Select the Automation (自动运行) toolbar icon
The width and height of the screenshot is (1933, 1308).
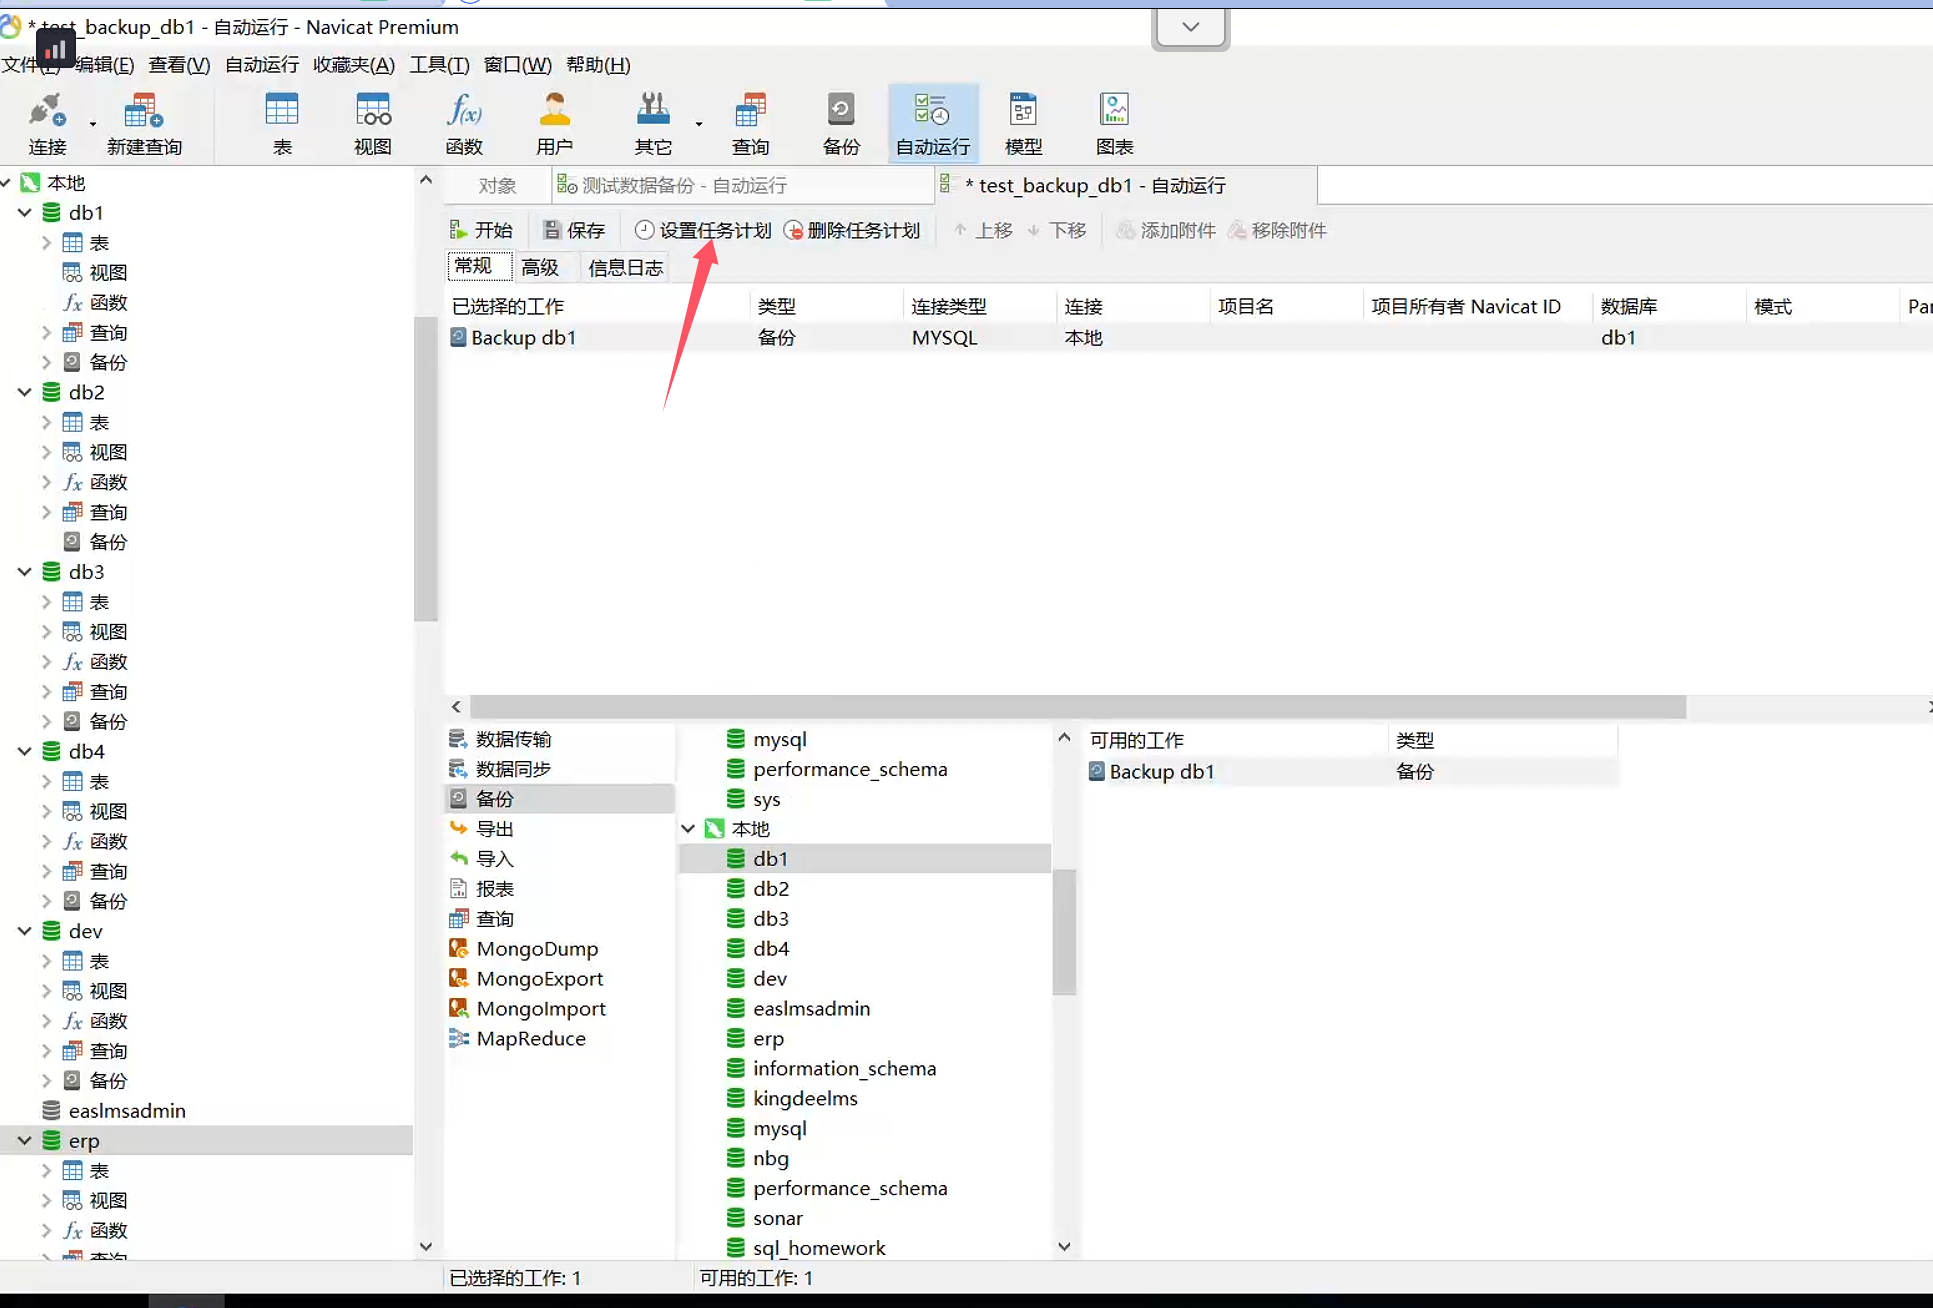tap(933, 123)
